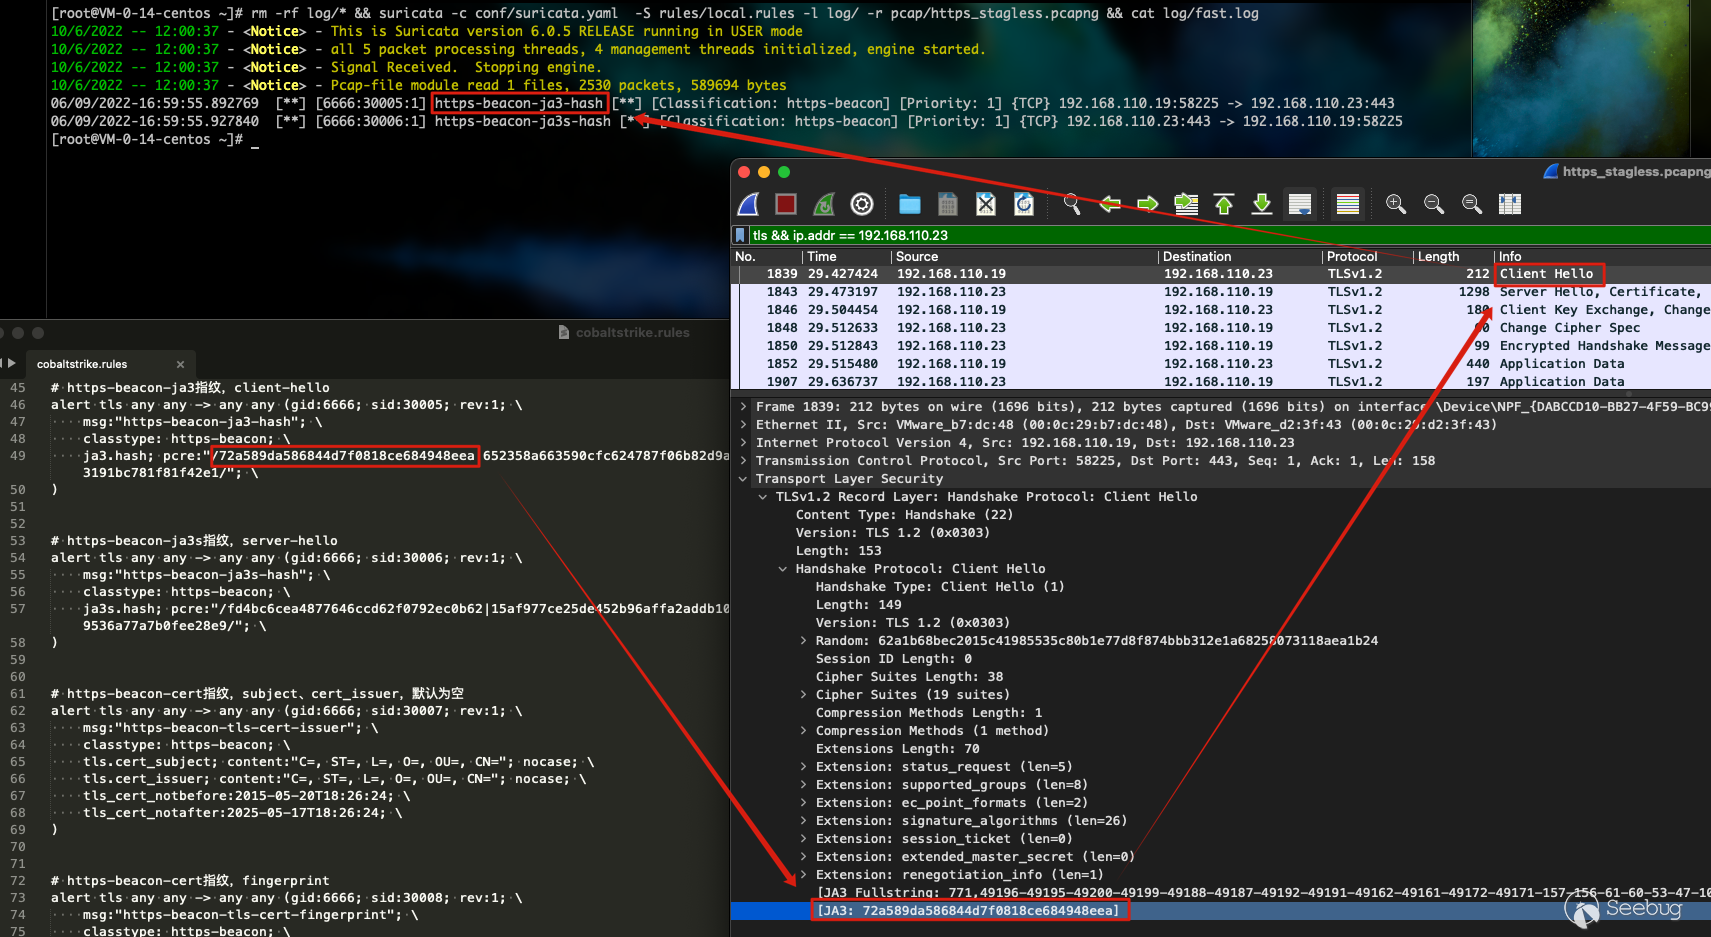Select packet 1850 Encrypted Handshake Message row
This screenshot has height=937, width=1711.
pos(1221,346)
